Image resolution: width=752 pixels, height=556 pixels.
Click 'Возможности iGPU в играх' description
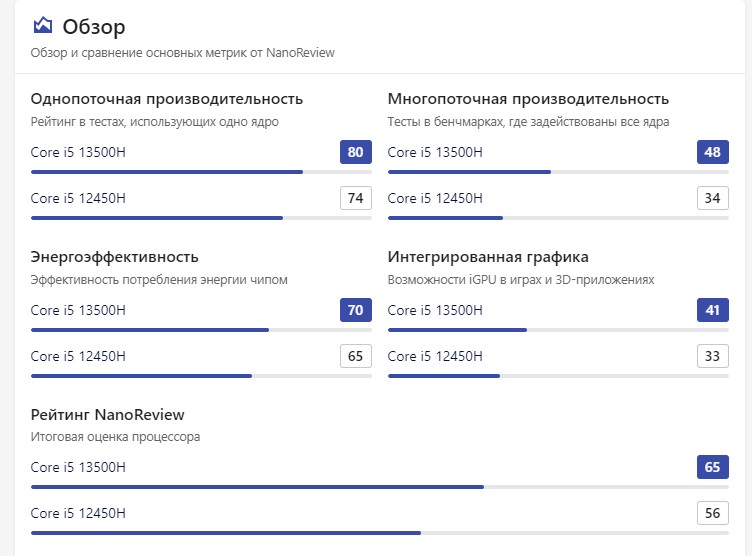[x=521, y=280]
